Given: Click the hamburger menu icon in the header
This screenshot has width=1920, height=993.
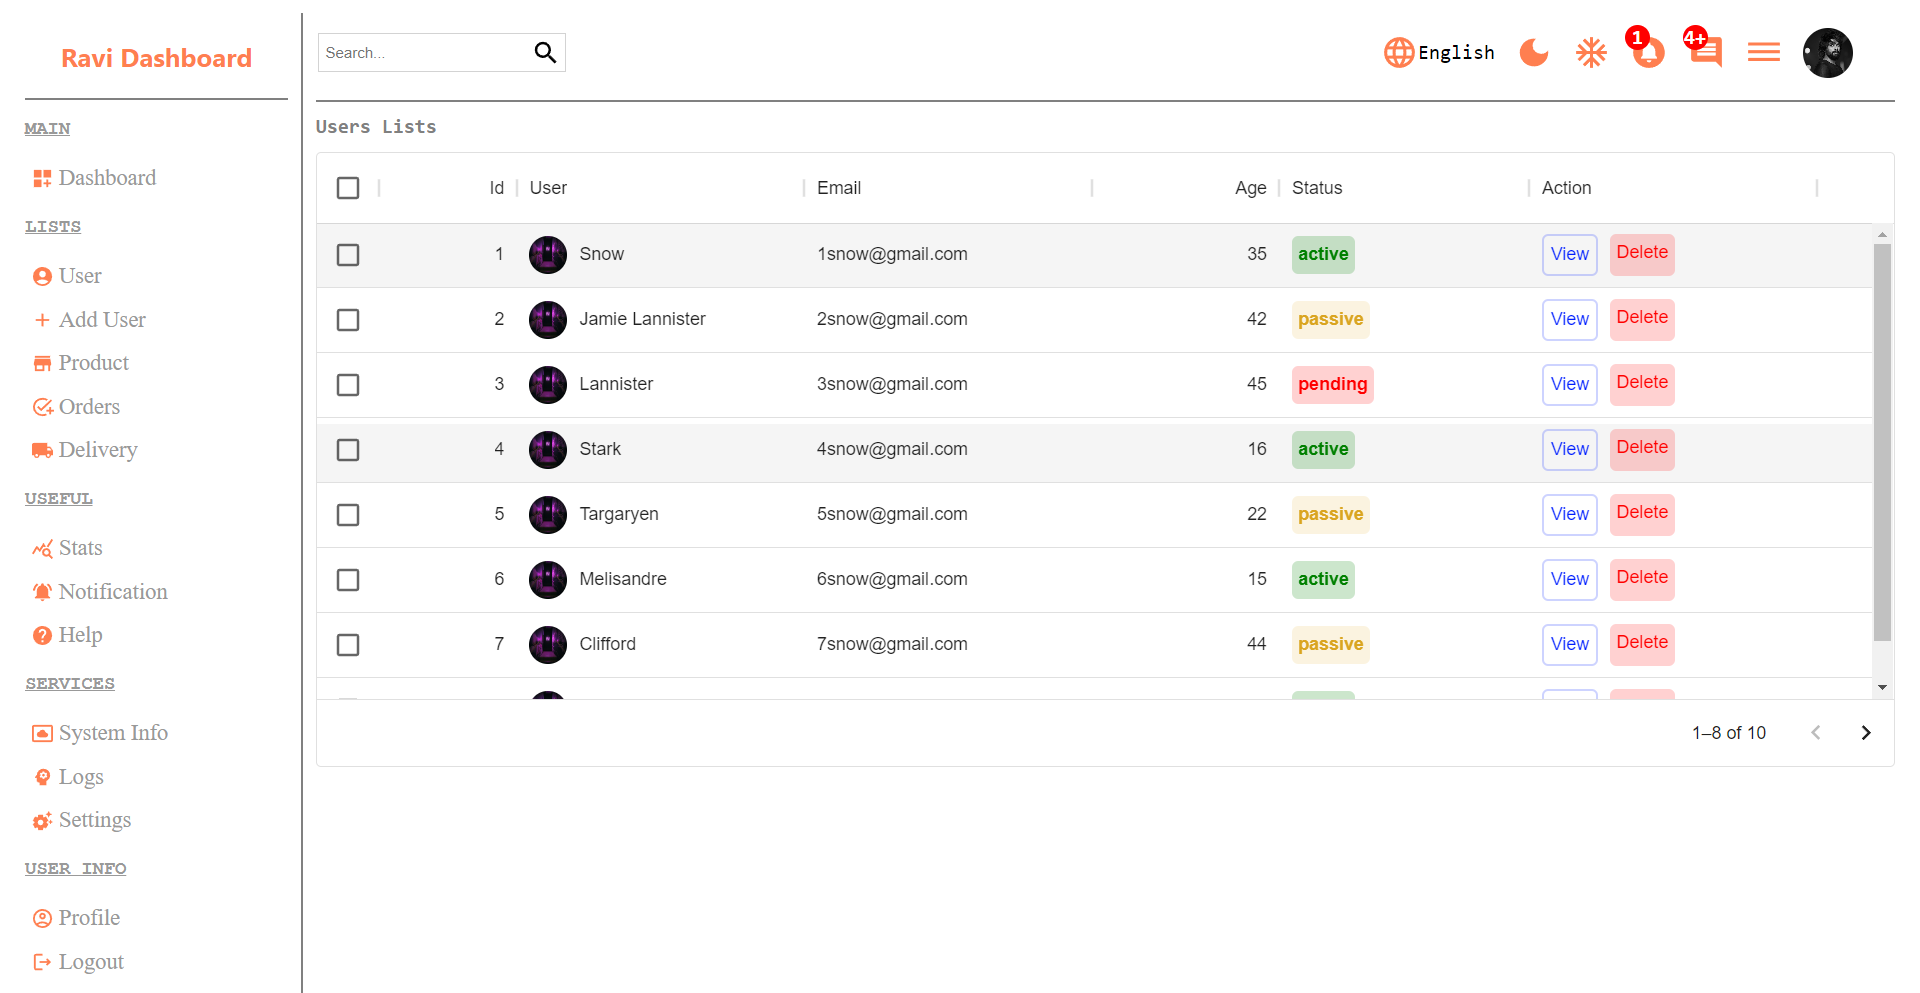Looking at the screenshot, I should 1764,52.
